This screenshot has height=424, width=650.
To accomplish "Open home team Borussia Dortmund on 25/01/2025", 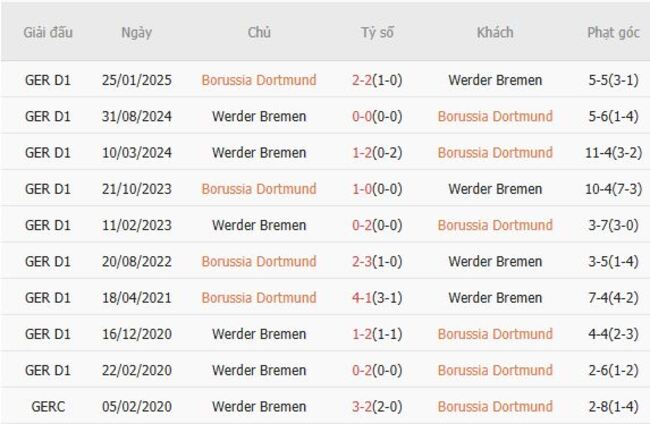I will (258, 80).
